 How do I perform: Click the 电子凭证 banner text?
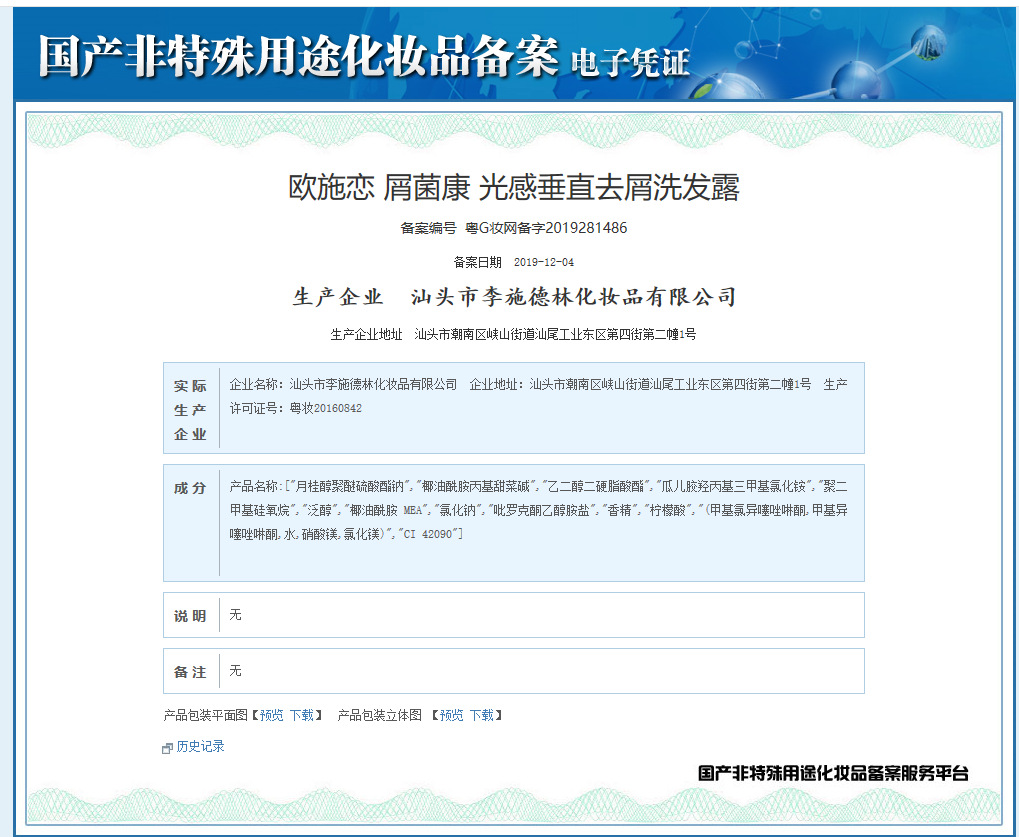(630, 63)
